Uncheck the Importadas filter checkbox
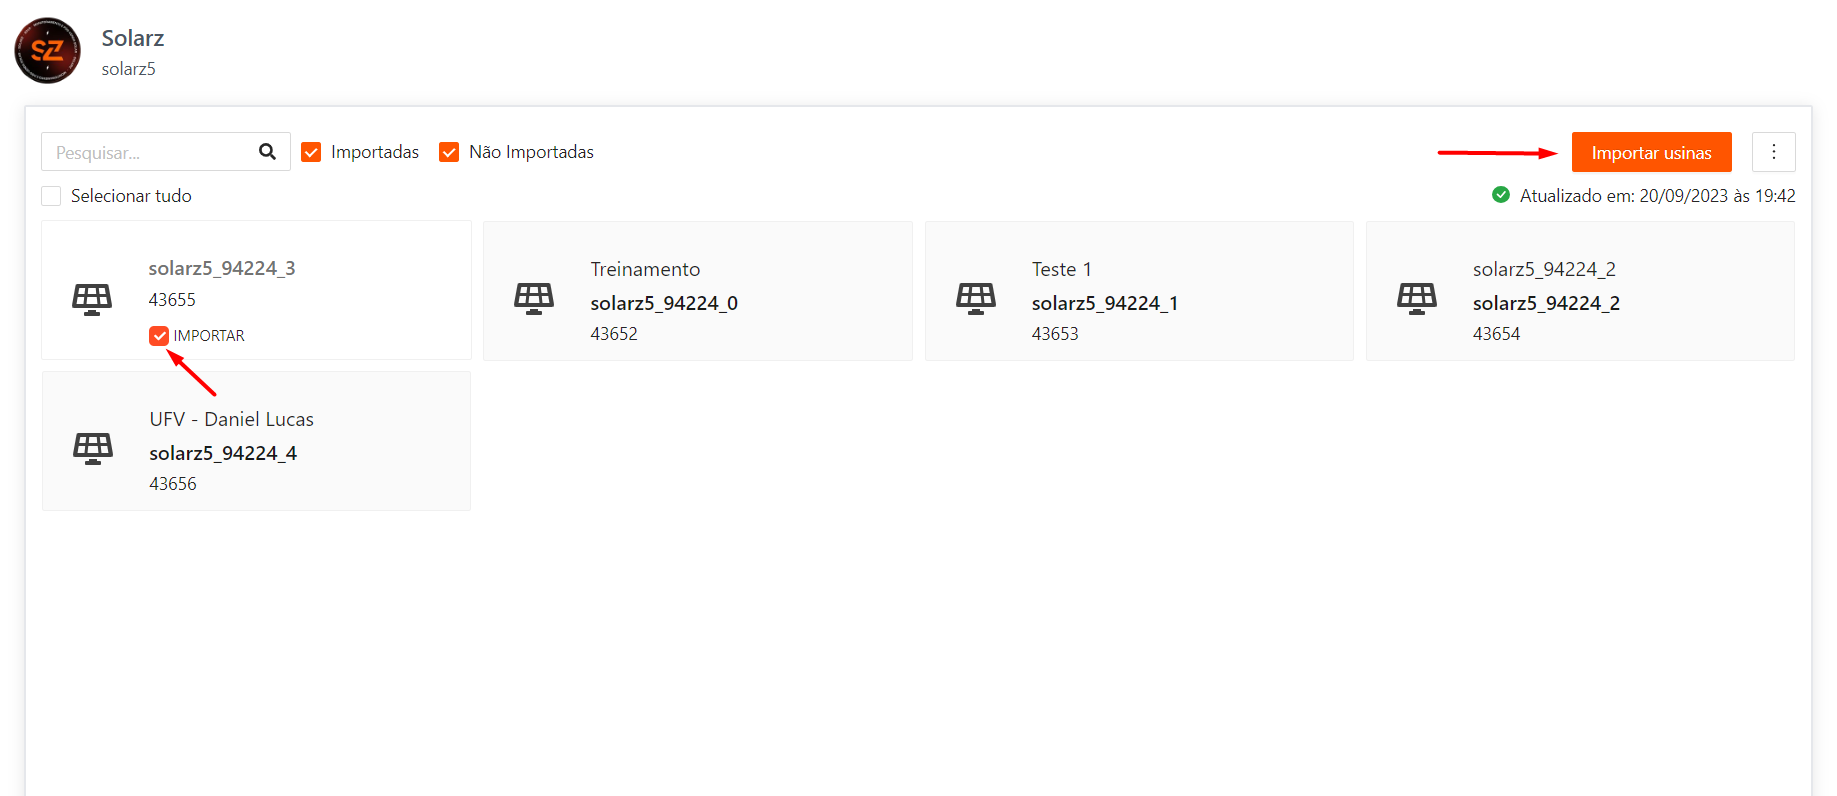Screen dimensions: 1837x796 [311, 152]
